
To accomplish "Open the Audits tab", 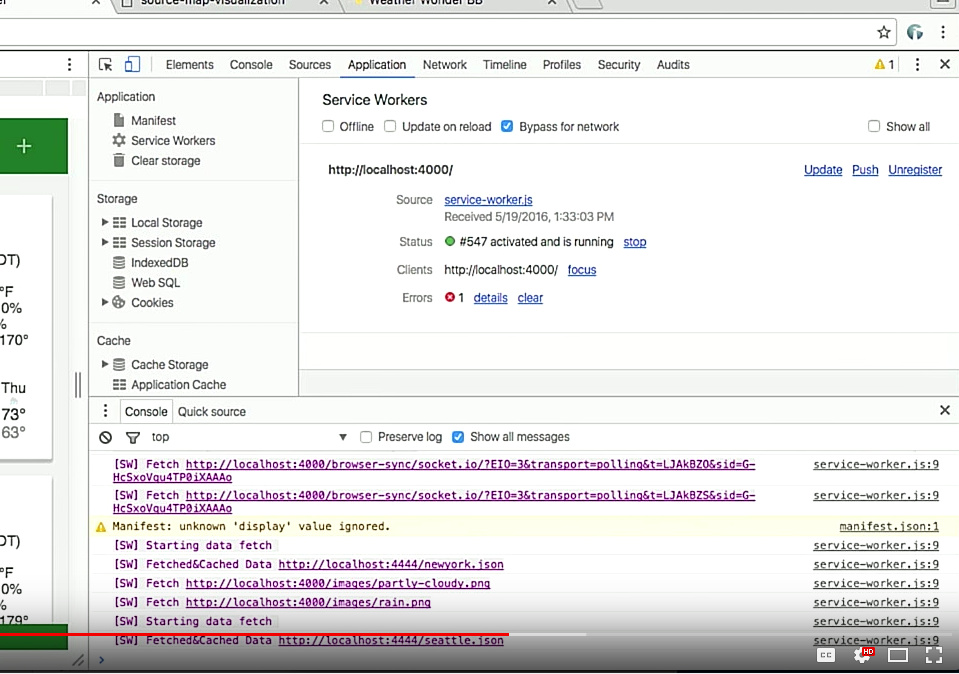I will pyautogui.click(x=673, y=64).
